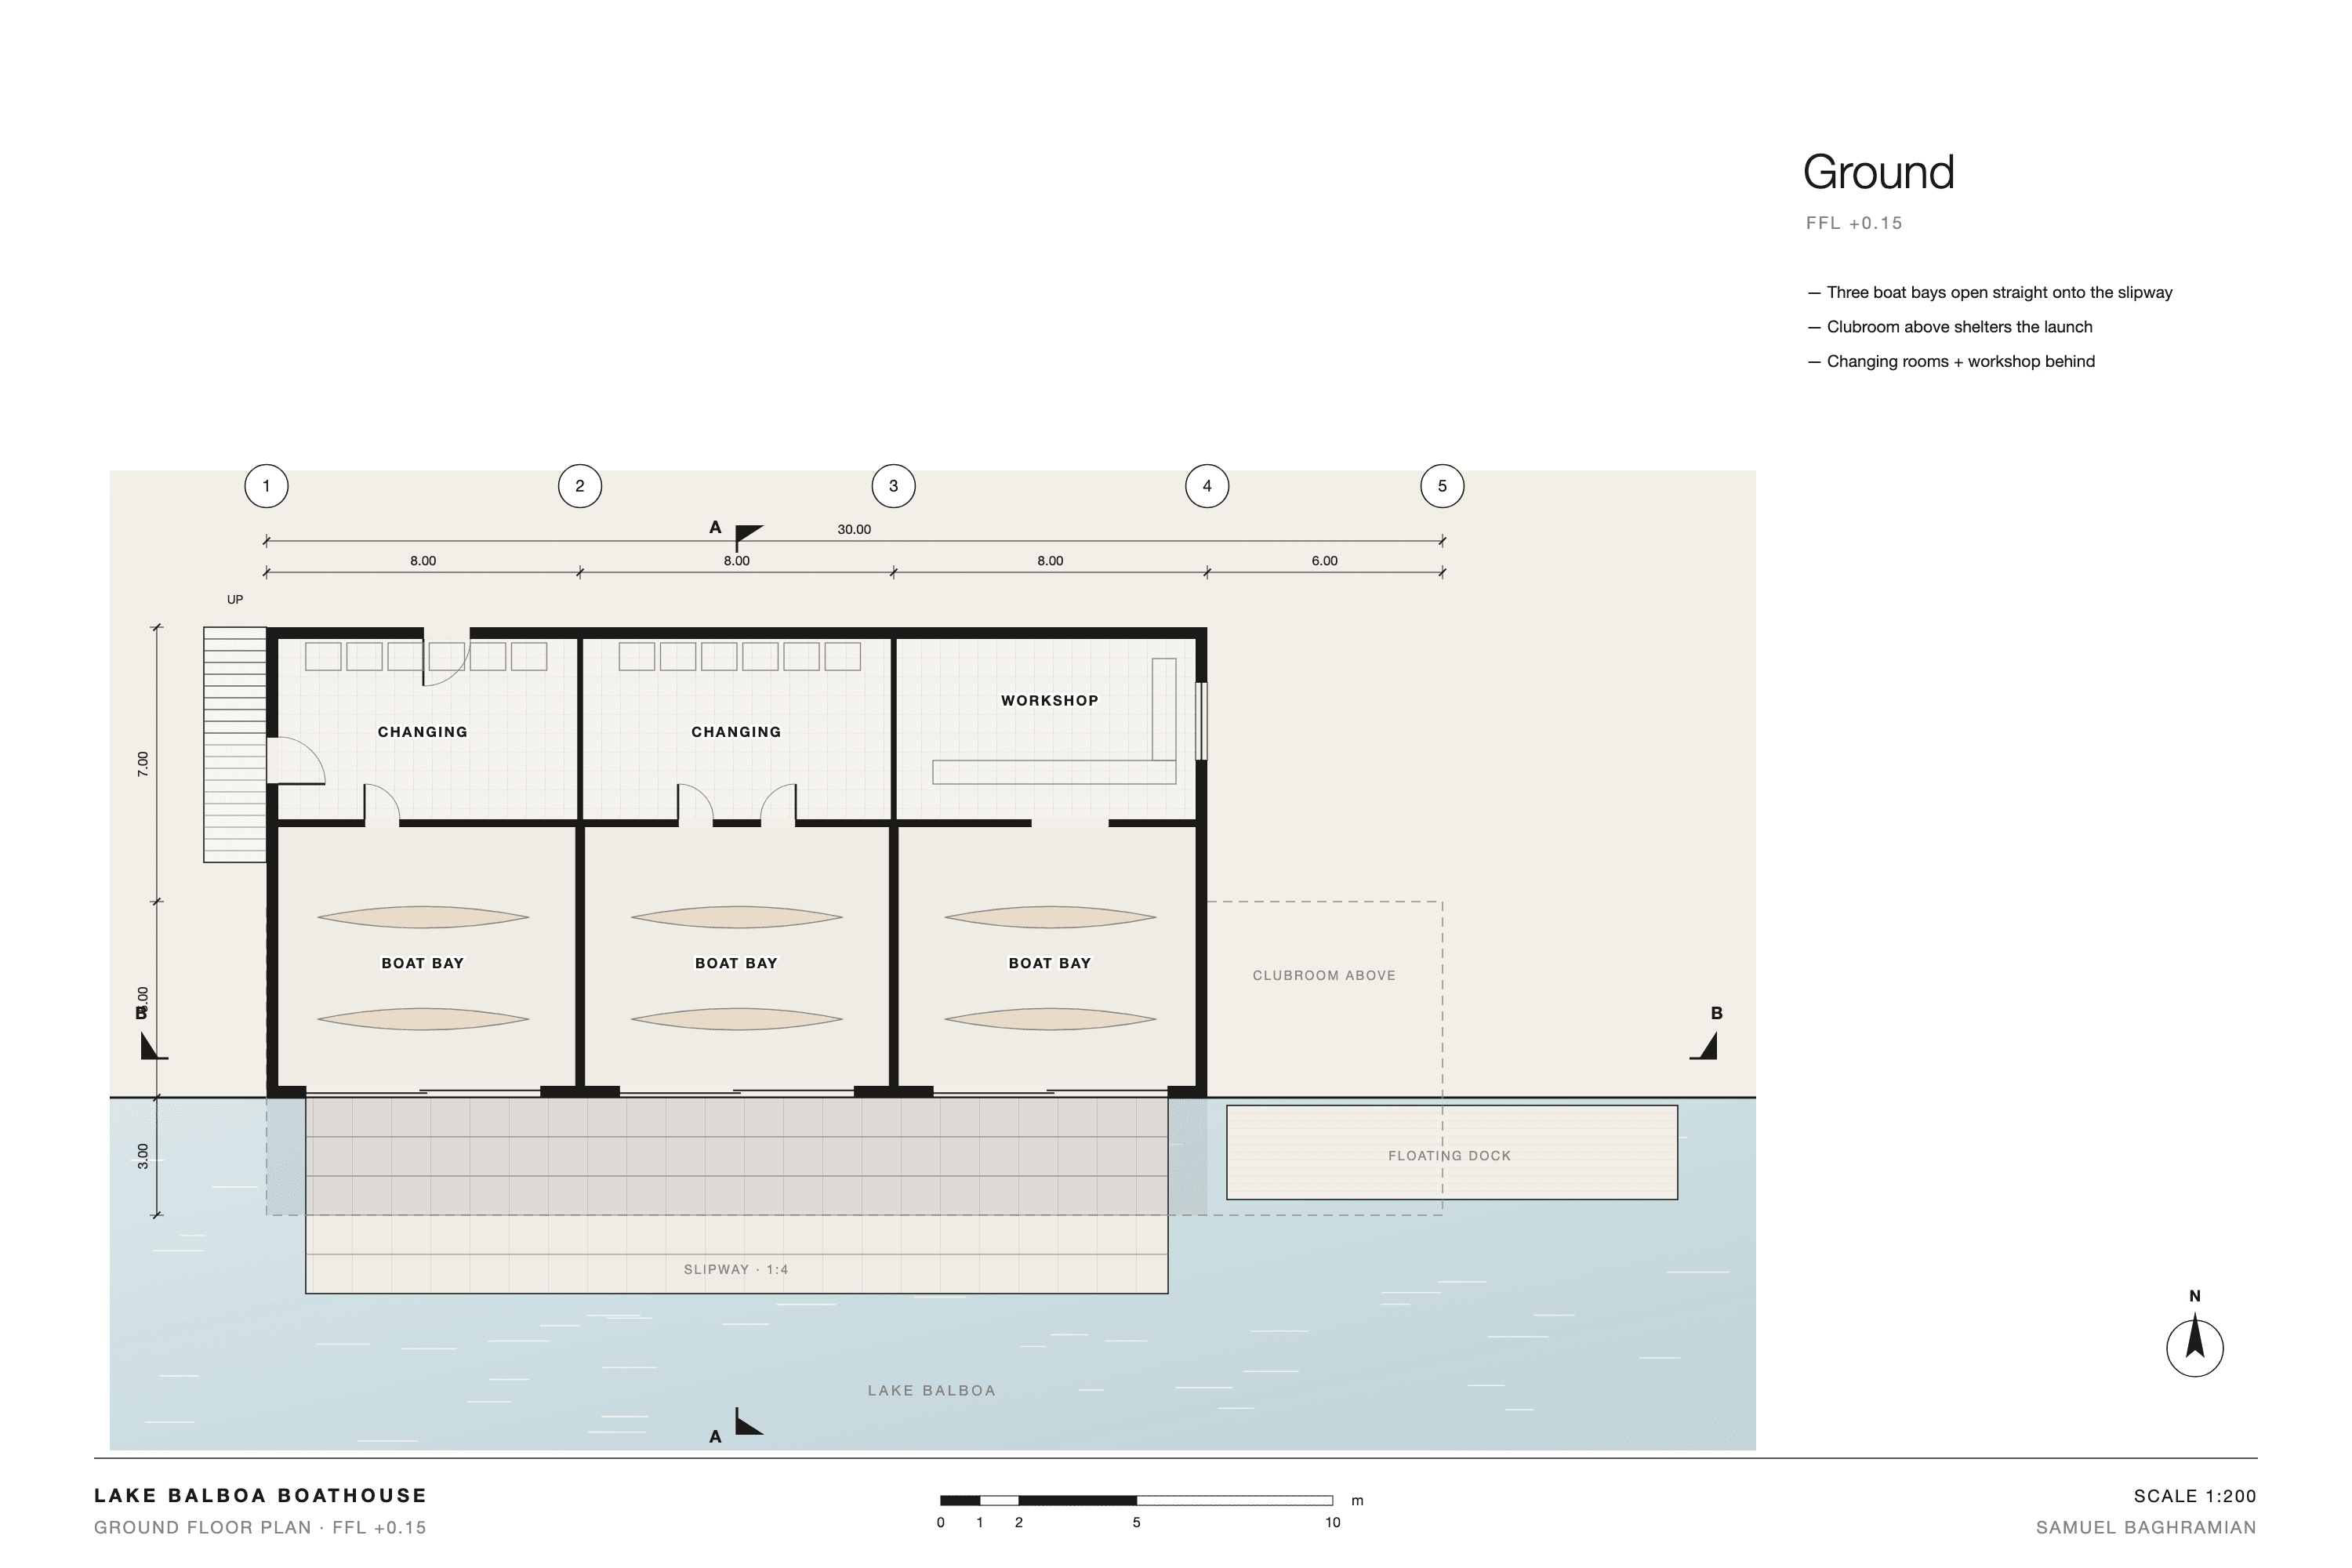The image size is (2352, 1568).
Task: Select the 3.00 vertical dimension label
Action: [x=142, y=1156]
